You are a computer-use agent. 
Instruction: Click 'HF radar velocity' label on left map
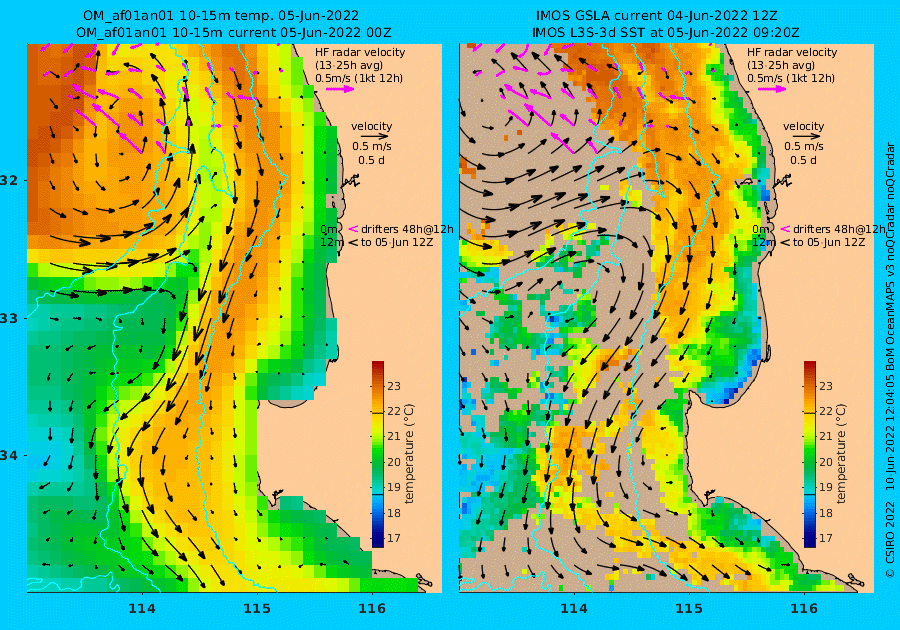tap(360, 52)
